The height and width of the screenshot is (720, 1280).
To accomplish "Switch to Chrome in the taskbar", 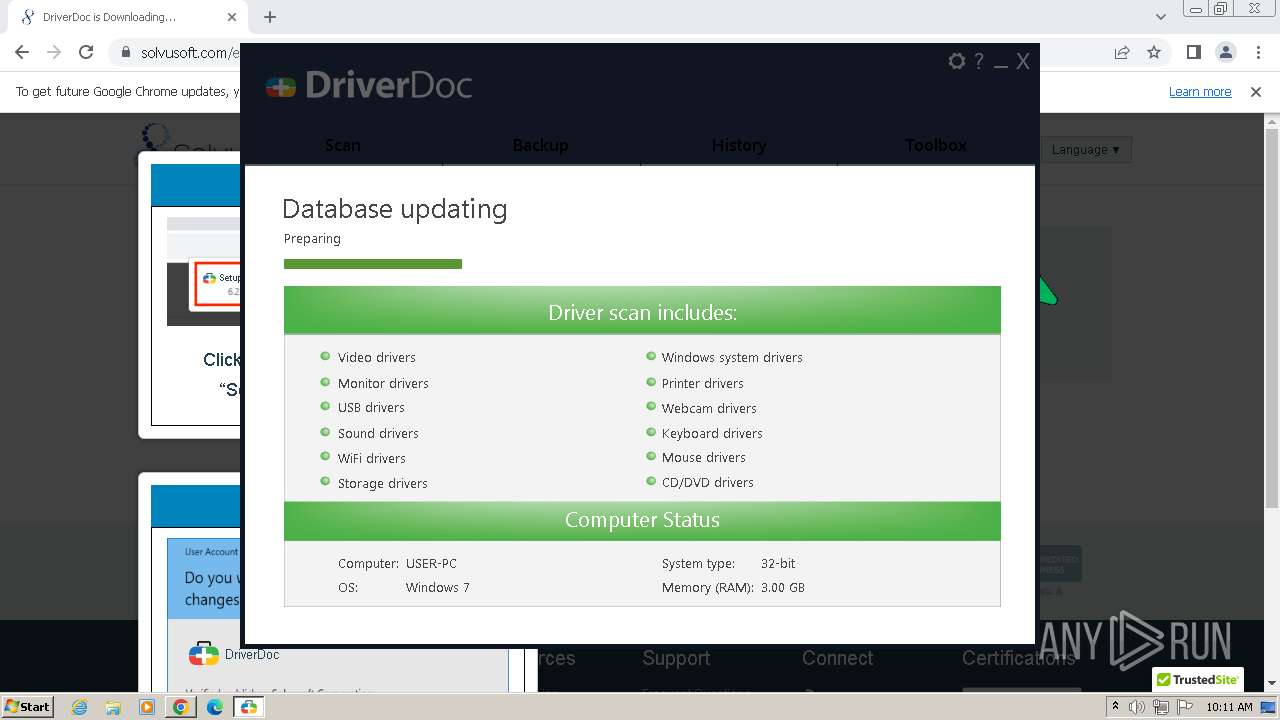I will (x=181, y=707).
